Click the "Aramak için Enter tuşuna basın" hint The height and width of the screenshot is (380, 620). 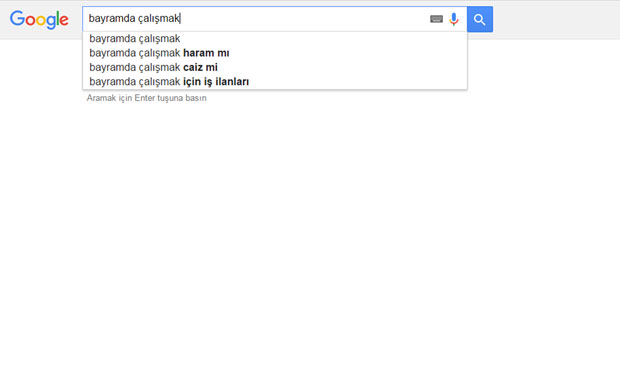pyautogui.click(x=146, y=98)
